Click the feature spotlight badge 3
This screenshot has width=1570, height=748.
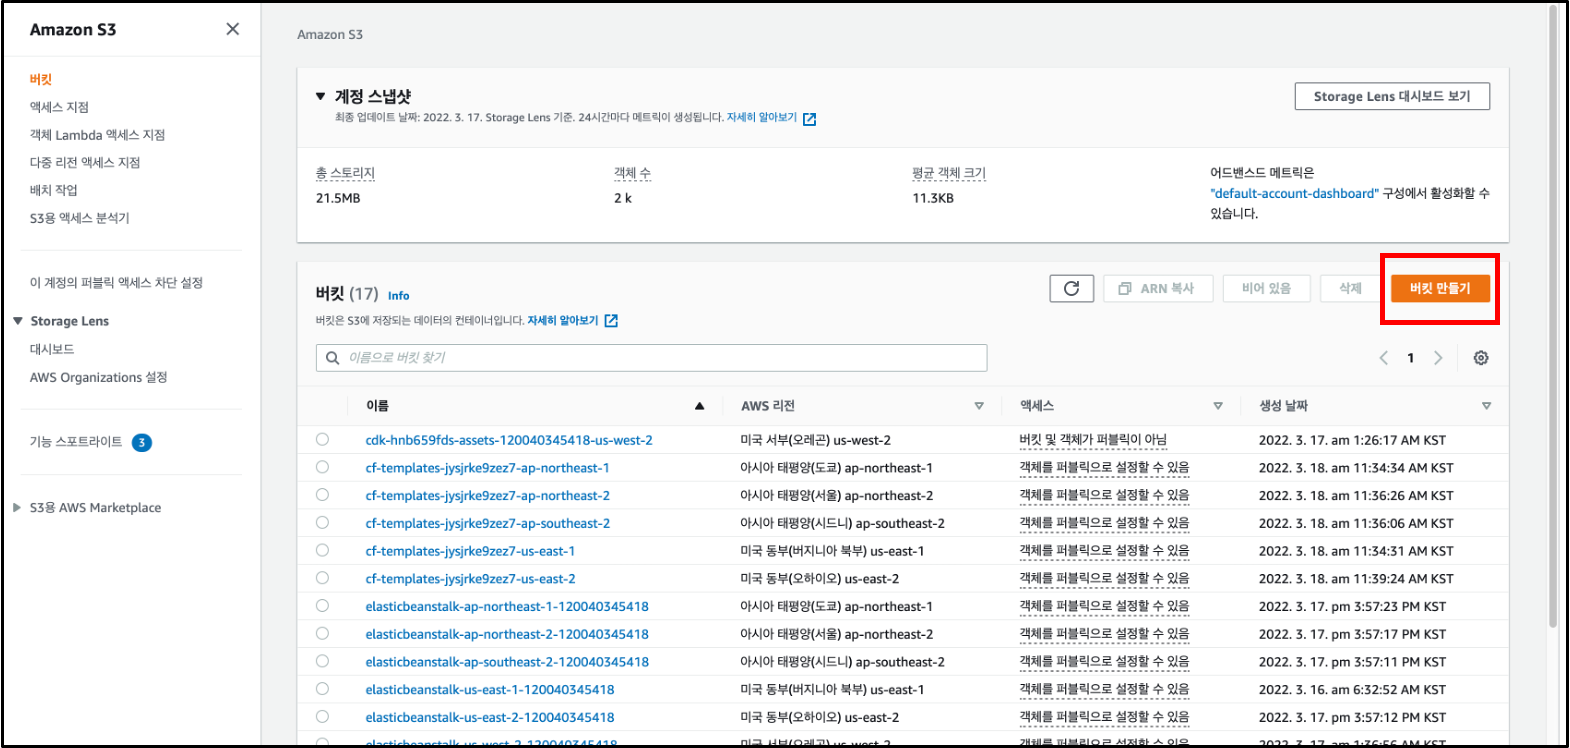pyautogui.click(x=142, y=443)
